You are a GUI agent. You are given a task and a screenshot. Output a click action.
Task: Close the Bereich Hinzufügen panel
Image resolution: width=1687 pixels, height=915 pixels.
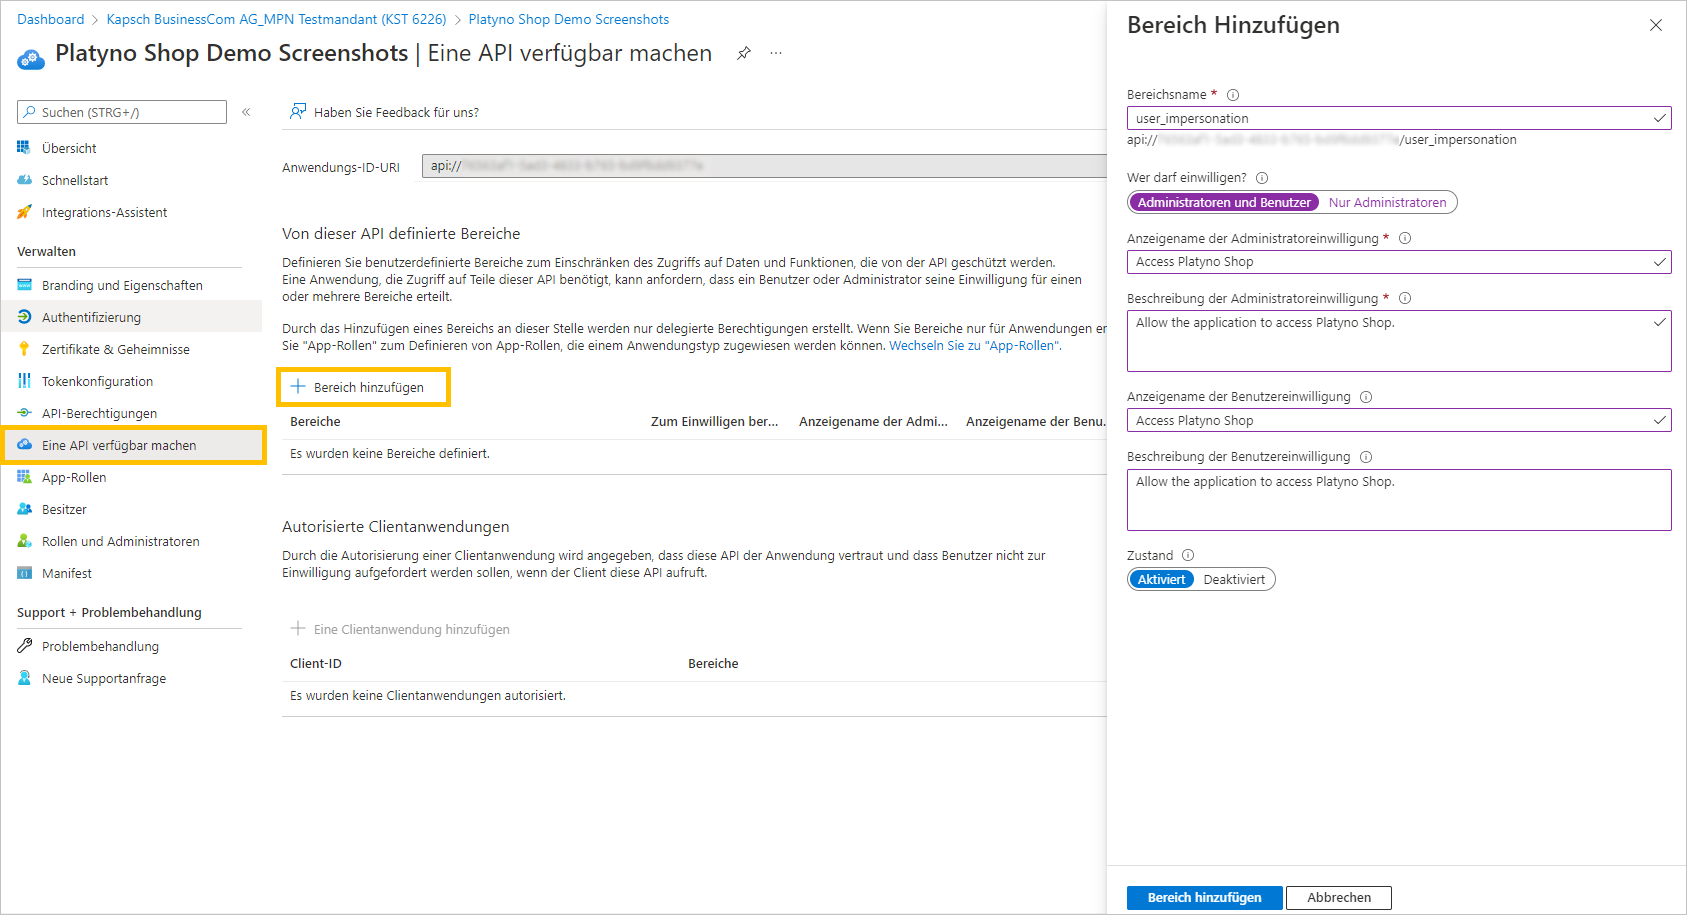point(1656,25)
